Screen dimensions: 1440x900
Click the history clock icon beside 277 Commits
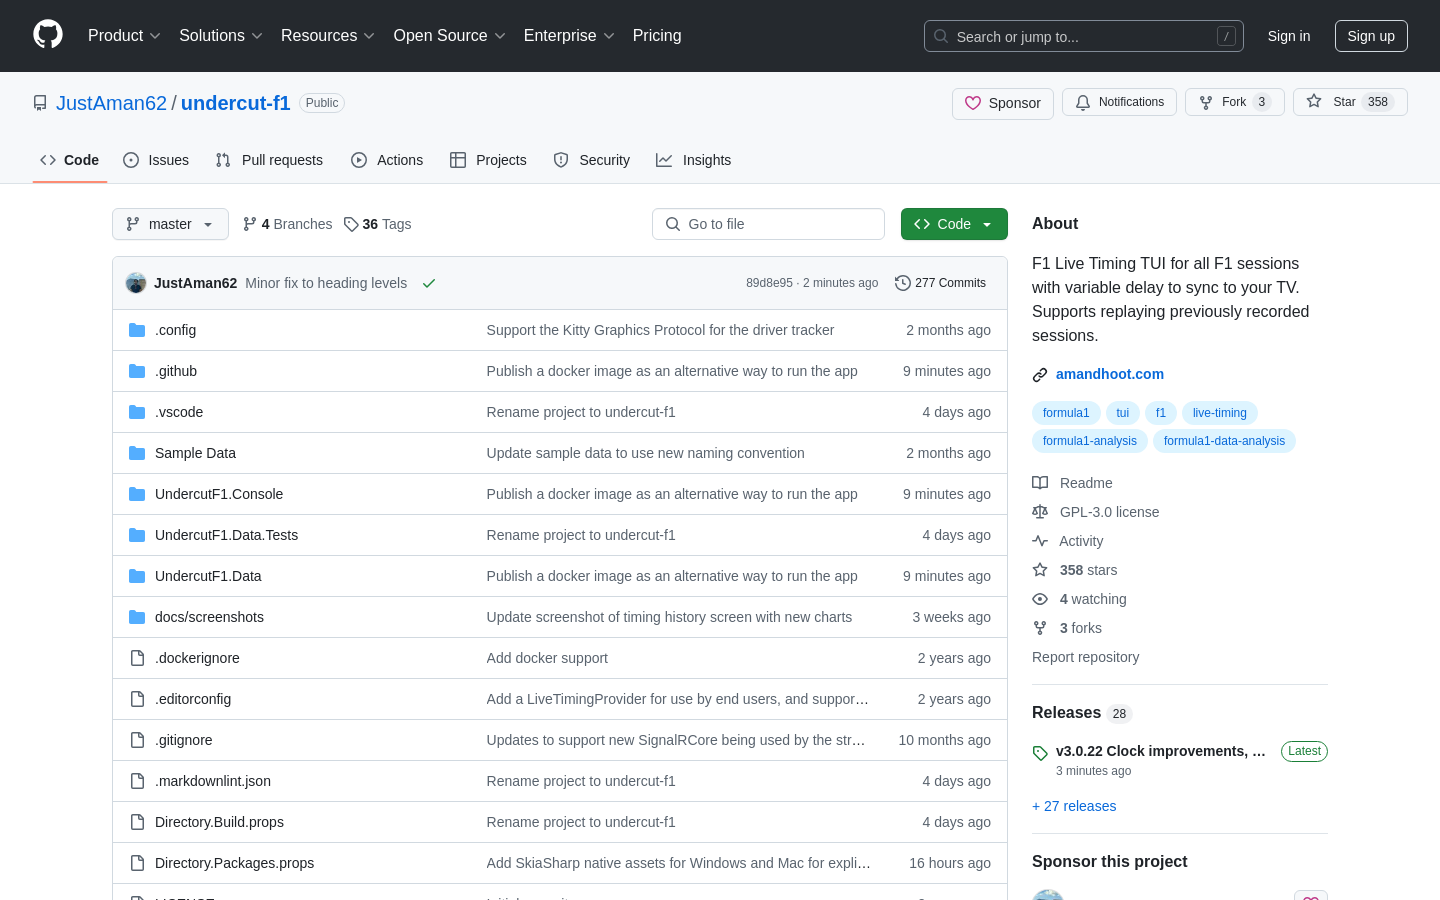tap(903, 283)
